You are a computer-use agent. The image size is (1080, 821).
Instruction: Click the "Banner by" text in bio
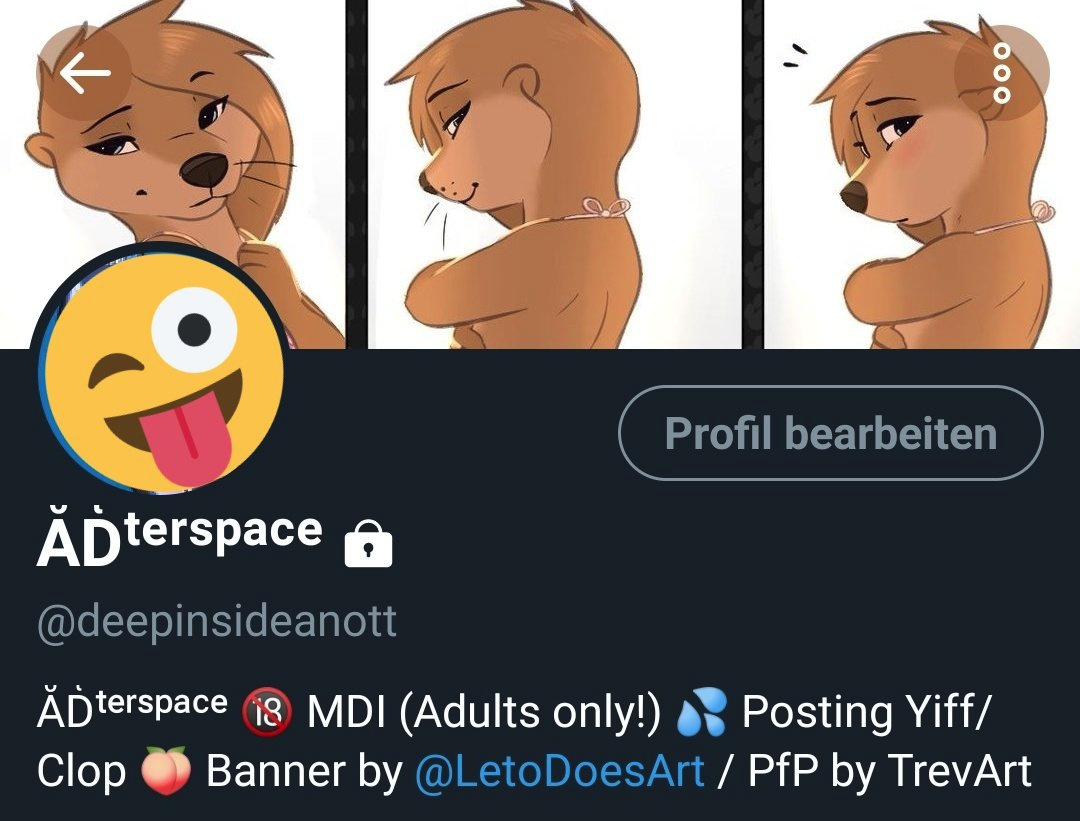pyautogui.click(x=304, y=771)
